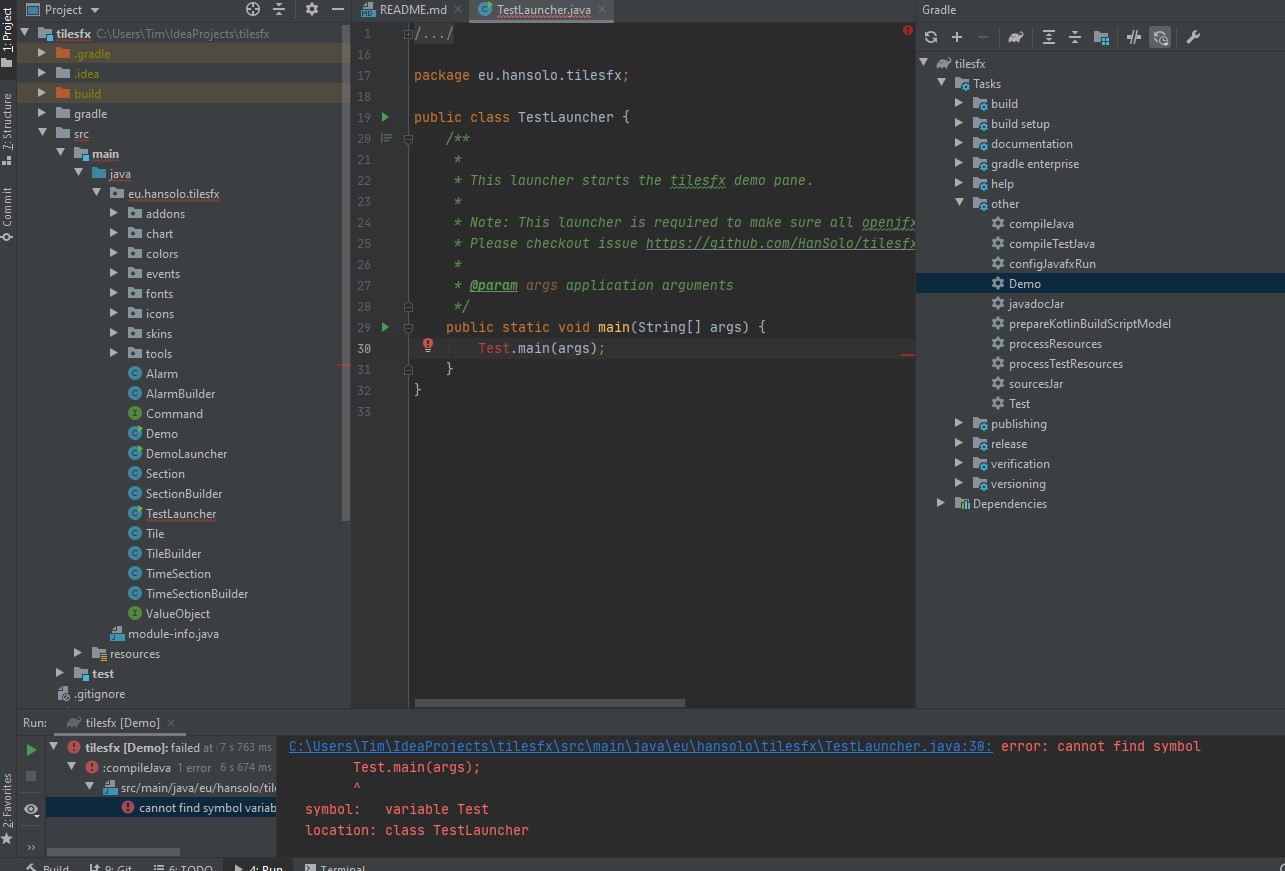The height and width of the screenshot is (871, 1285).
Task: Collapse all in Project panel
Action: (x=278, y=9)
